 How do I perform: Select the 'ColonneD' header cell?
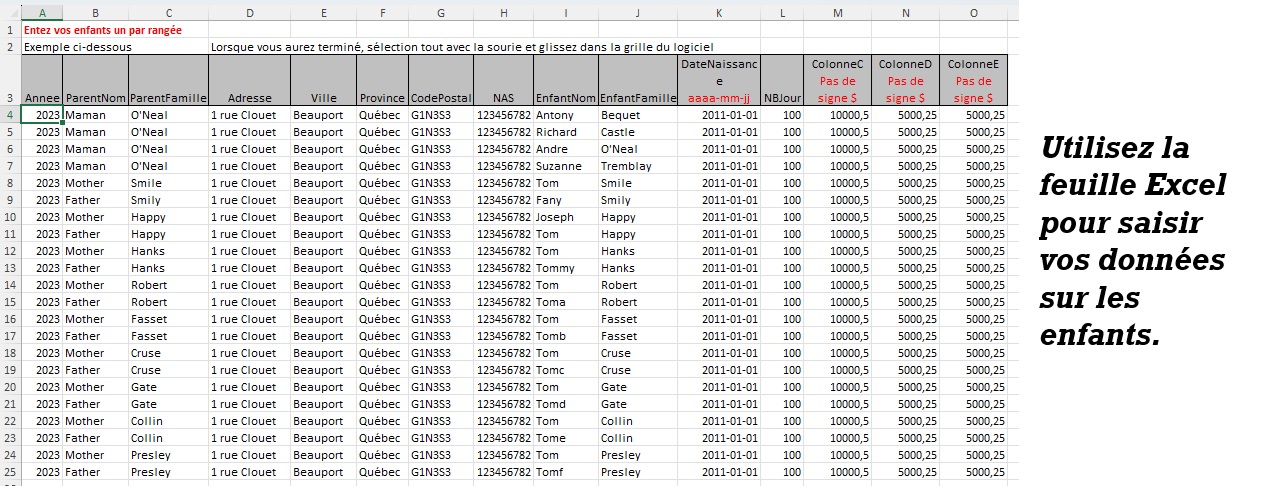(x=905, y=80)
